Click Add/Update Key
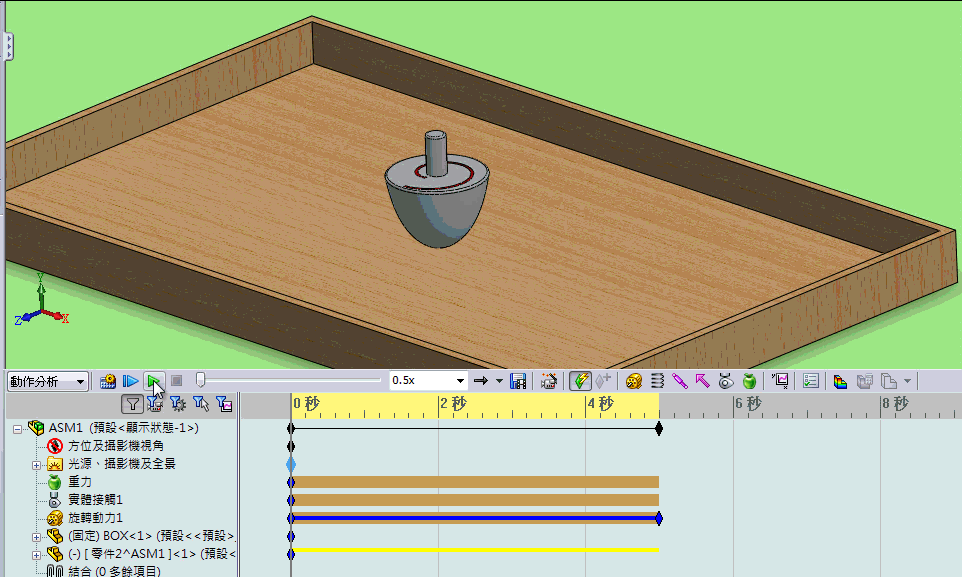This screenshot has height=577, width=962. (601, 381)
